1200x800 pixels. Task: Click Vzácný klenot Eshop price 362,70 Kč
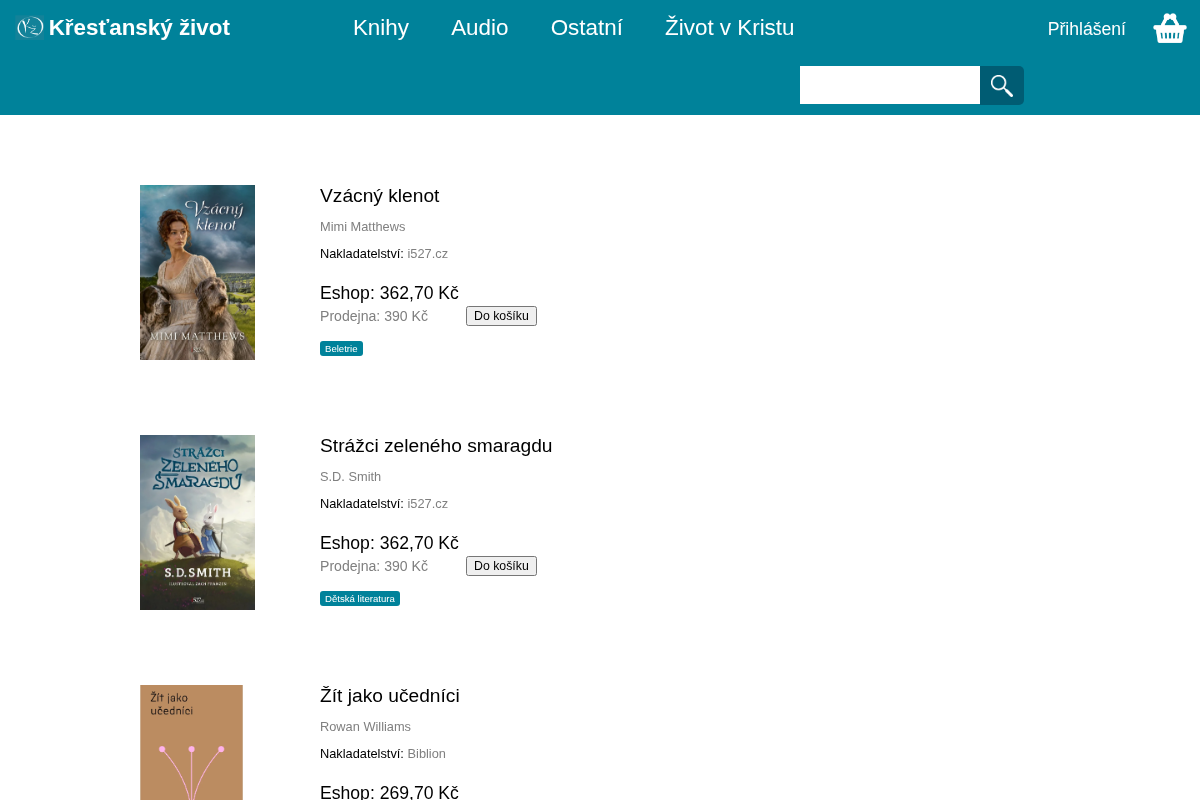(x=390, y=293)
